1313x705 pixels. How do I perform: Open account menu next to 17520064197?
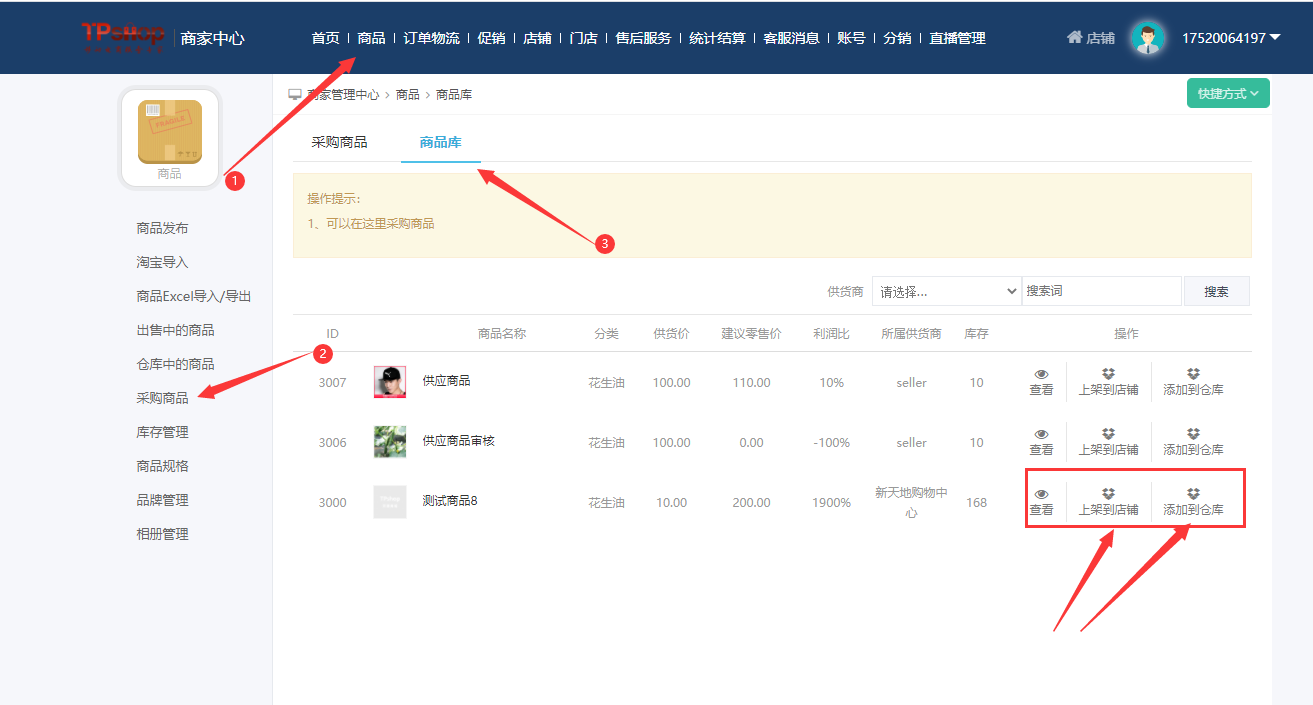point(1275,38)
